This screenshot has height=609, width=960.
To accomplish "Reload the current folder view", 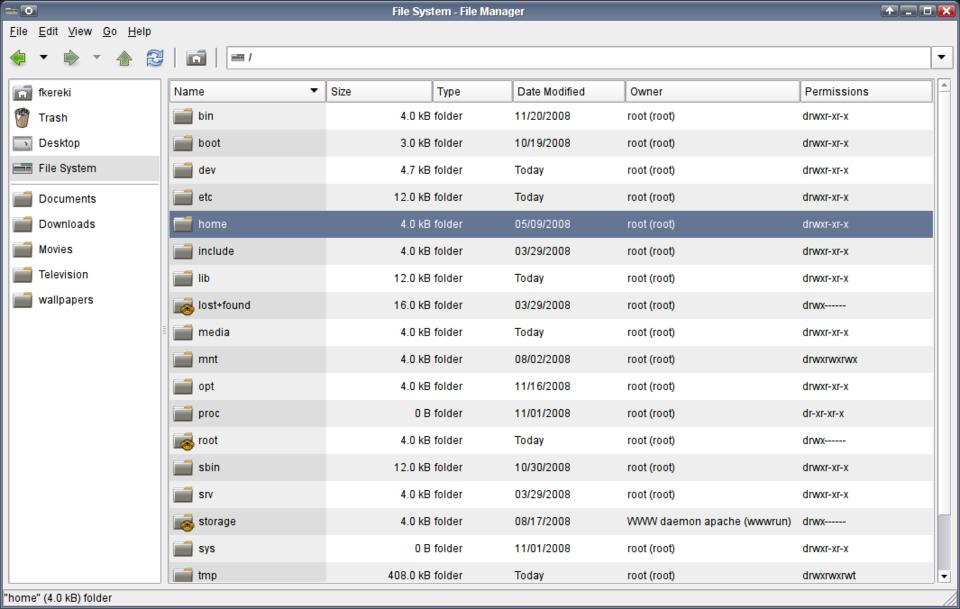I will point(154,58).
